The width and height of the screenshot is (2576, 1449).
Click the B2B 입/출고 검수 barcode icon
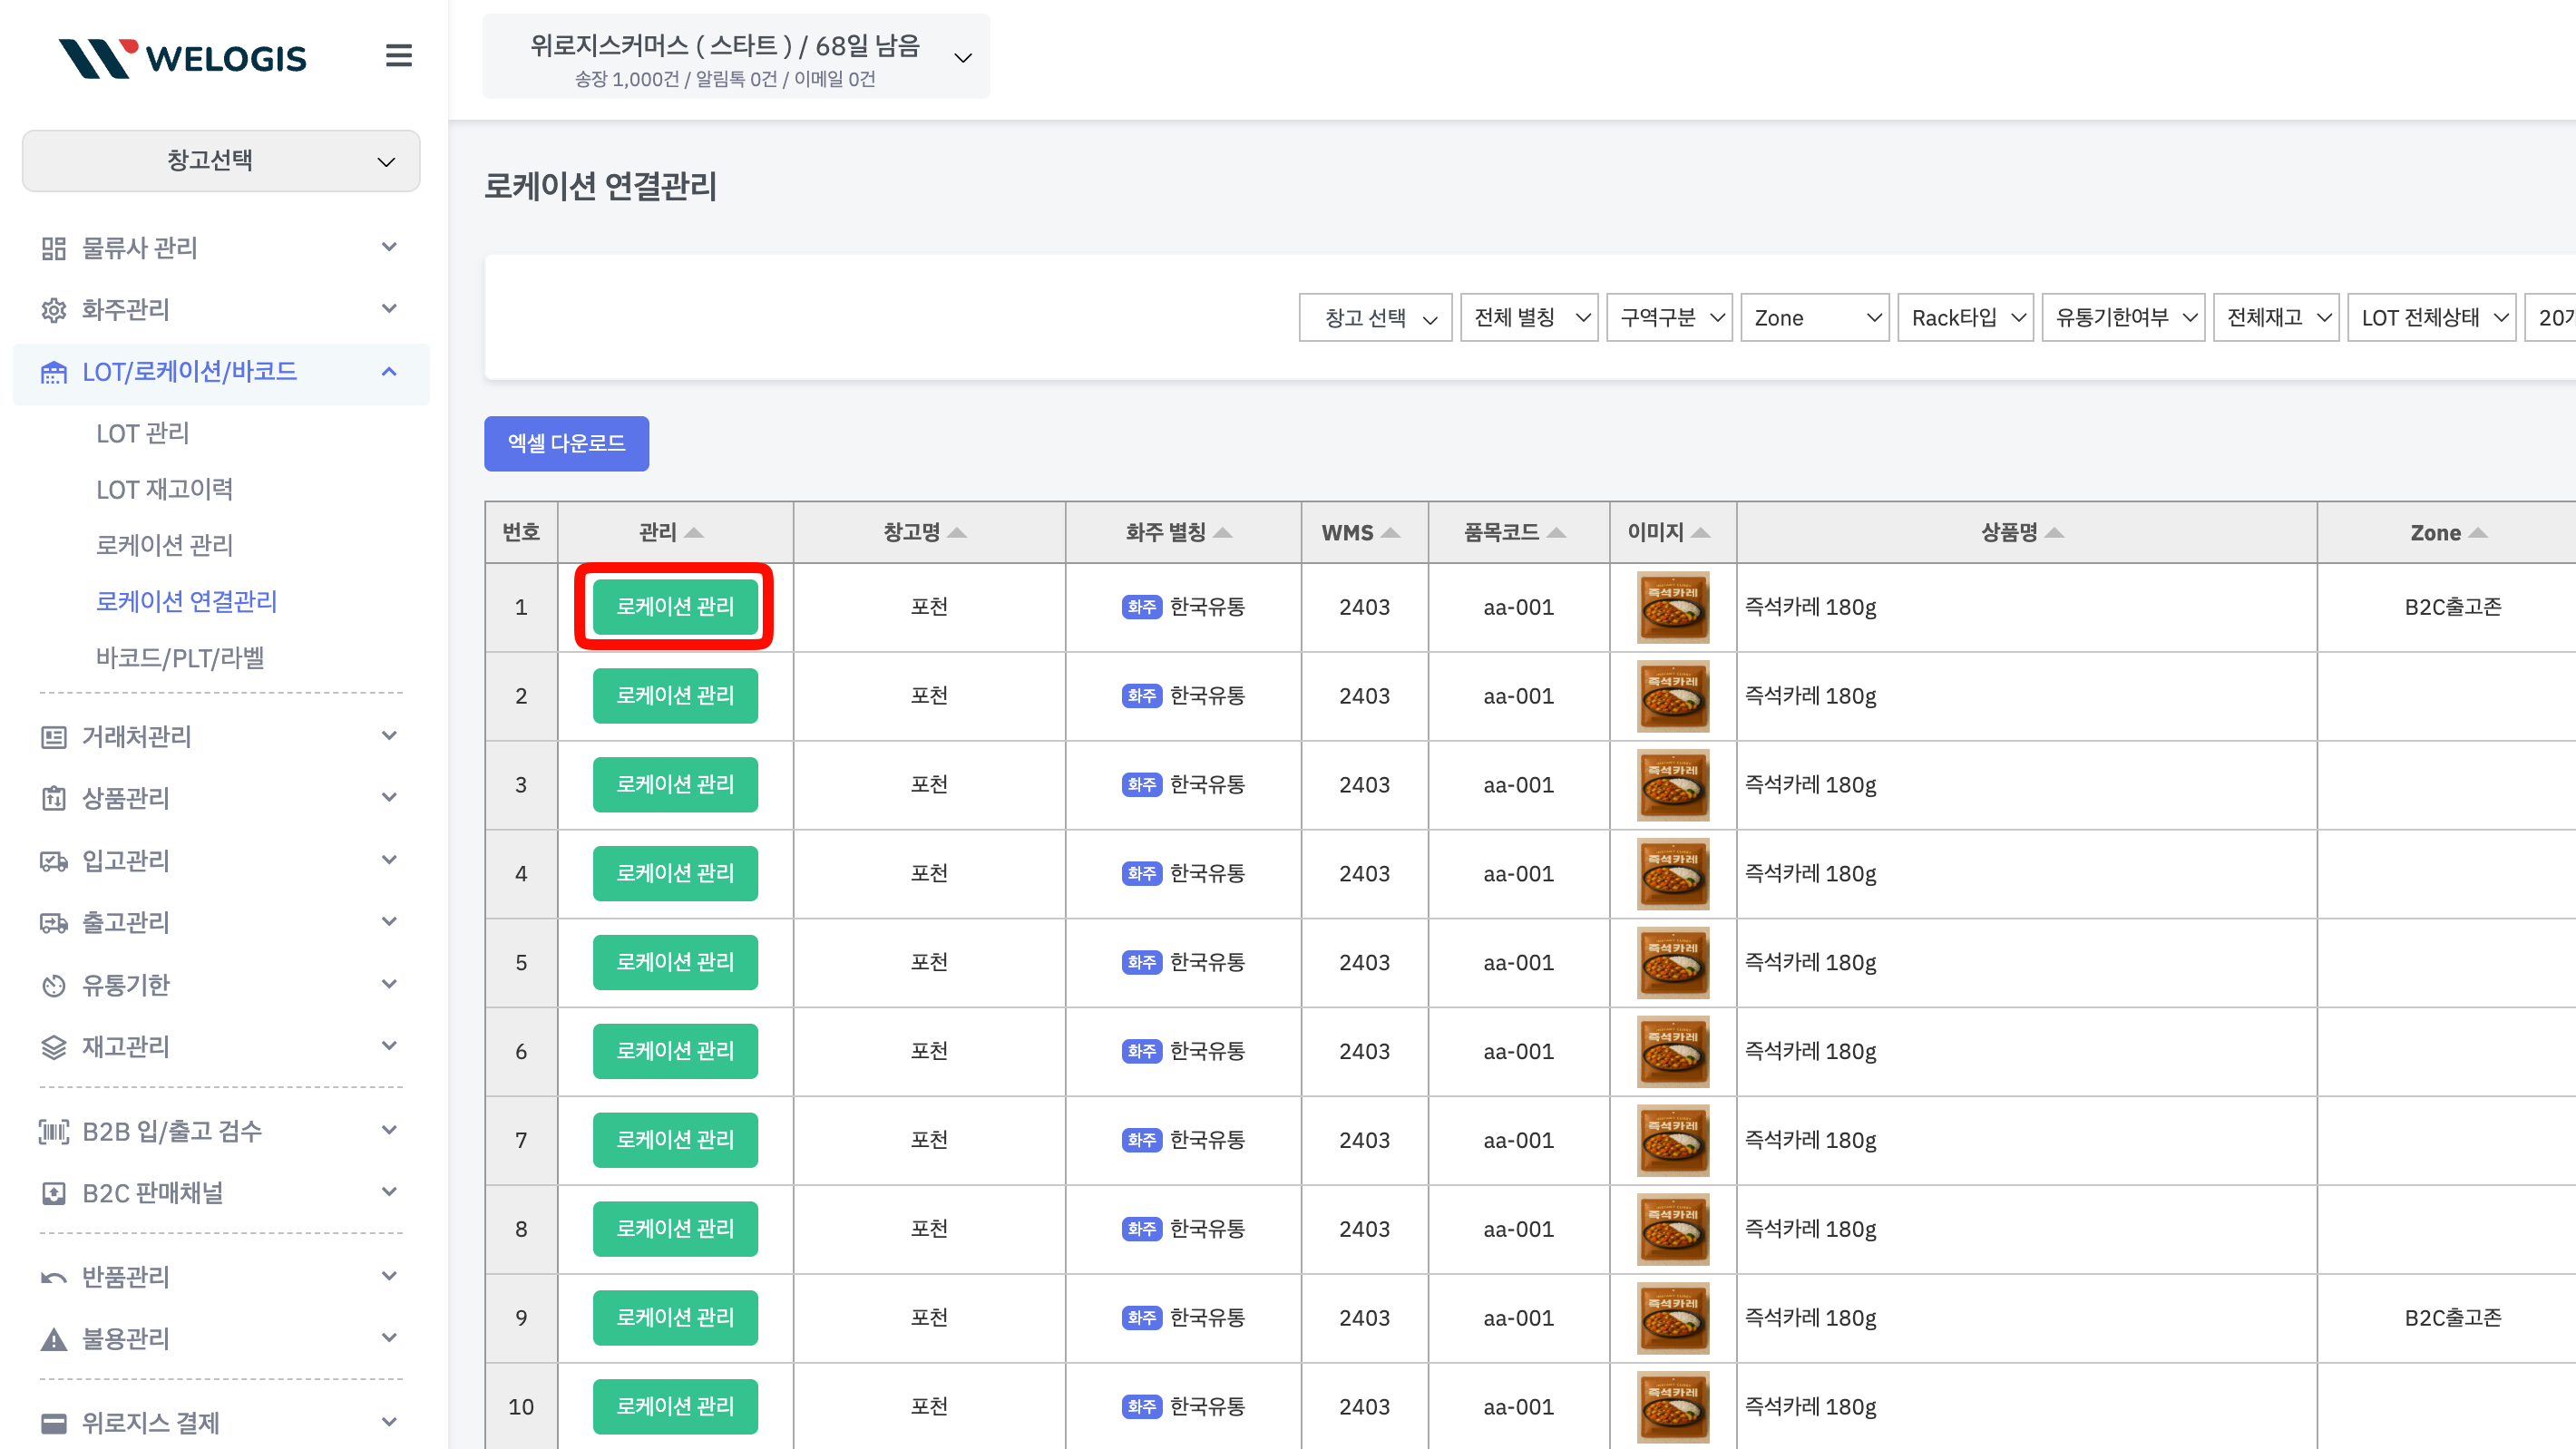coord(53,1131)
